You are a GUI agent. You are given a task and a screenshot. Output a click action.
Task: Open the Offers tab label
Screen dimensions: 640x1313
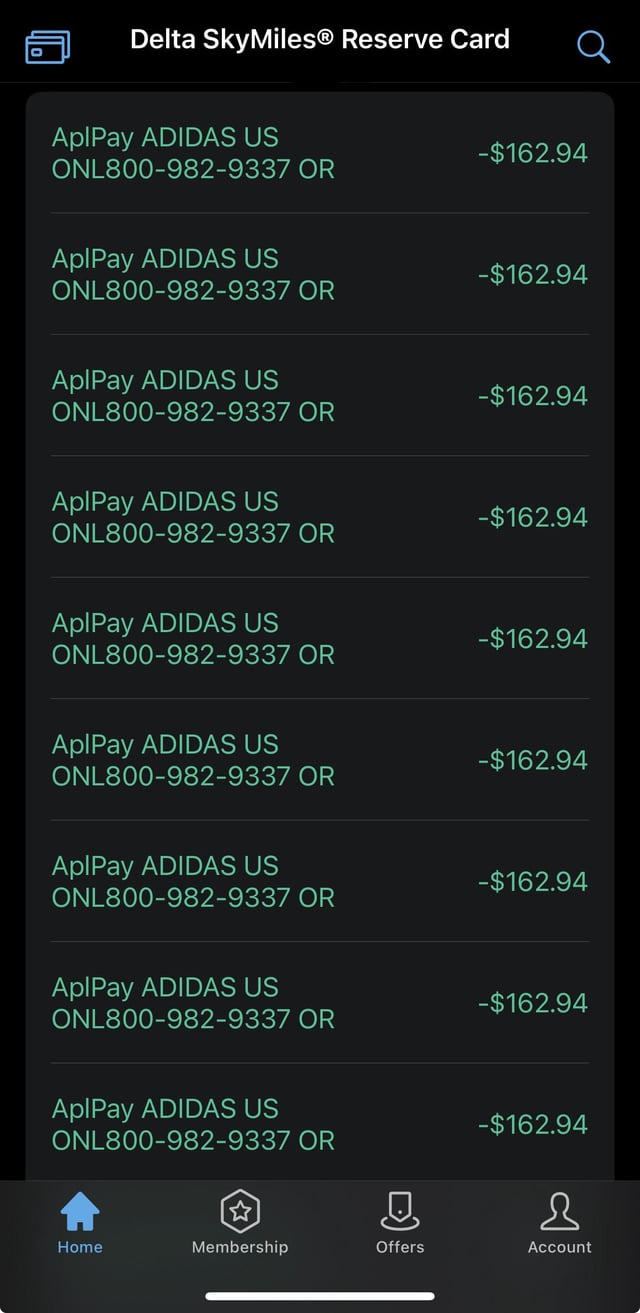400,1247
